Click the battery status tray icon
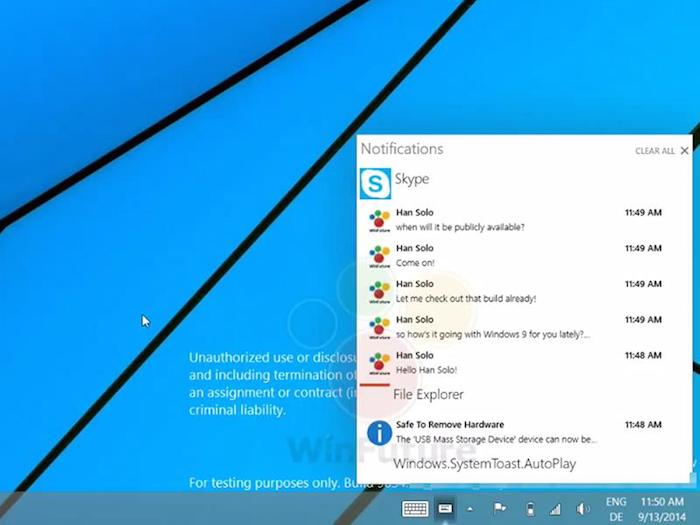 tap(530, 508)
